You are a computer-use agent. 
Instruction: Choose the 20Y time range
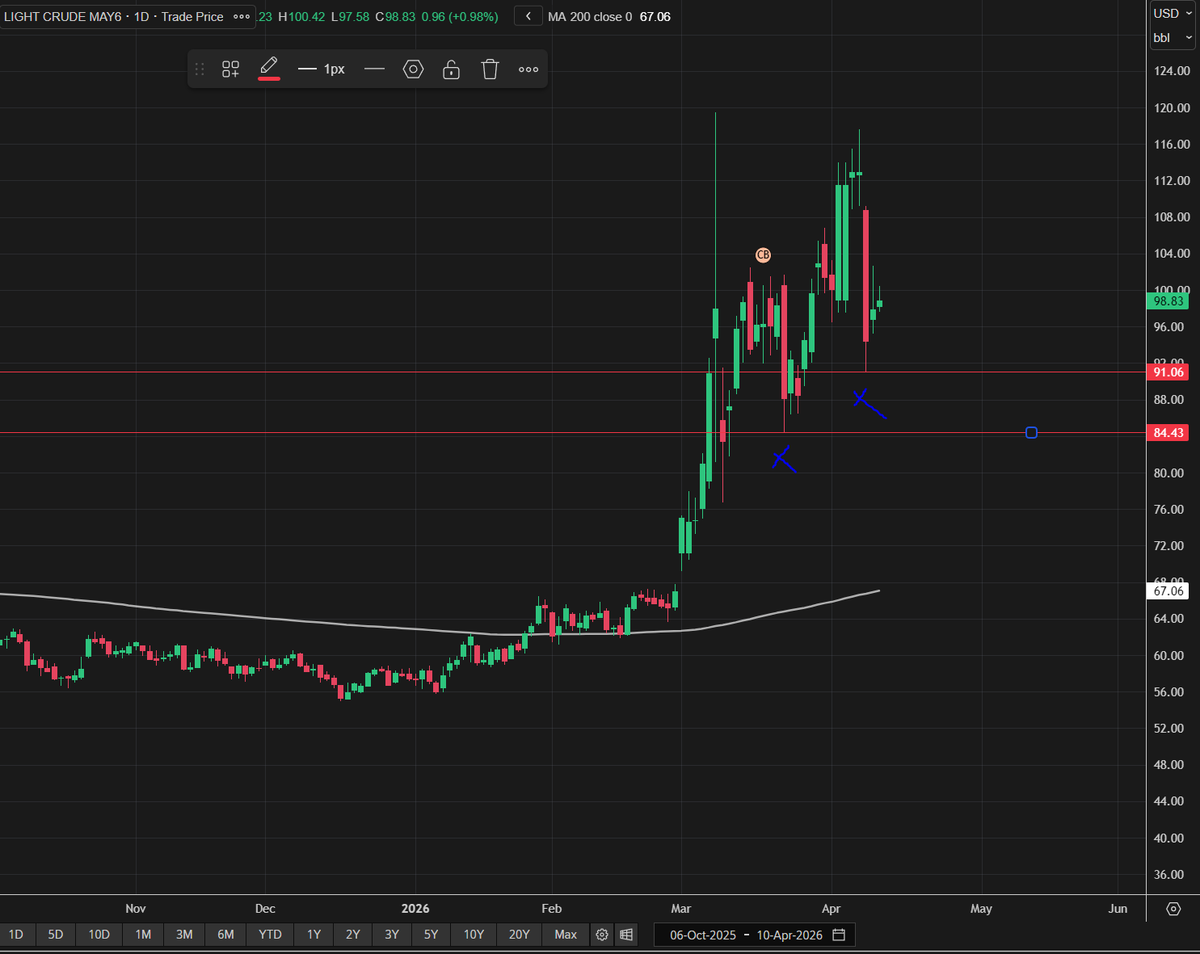point(519,934)
